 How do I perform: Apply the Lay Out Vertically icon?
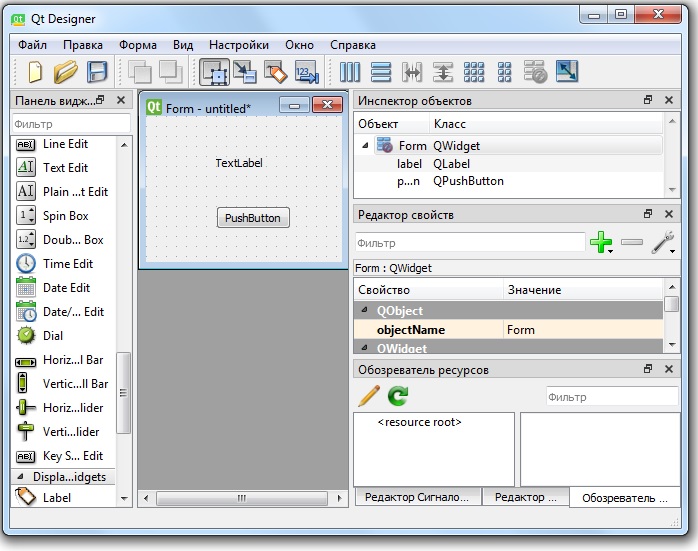pos(381,72)
